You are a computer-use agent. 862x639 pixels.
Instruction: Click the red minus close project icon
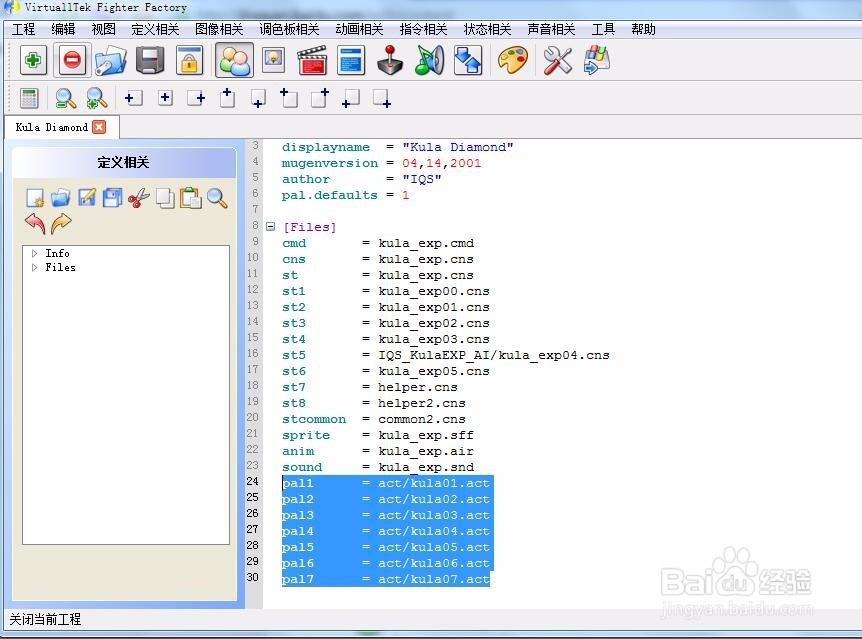pyautogui.click(x=72, y=60)
